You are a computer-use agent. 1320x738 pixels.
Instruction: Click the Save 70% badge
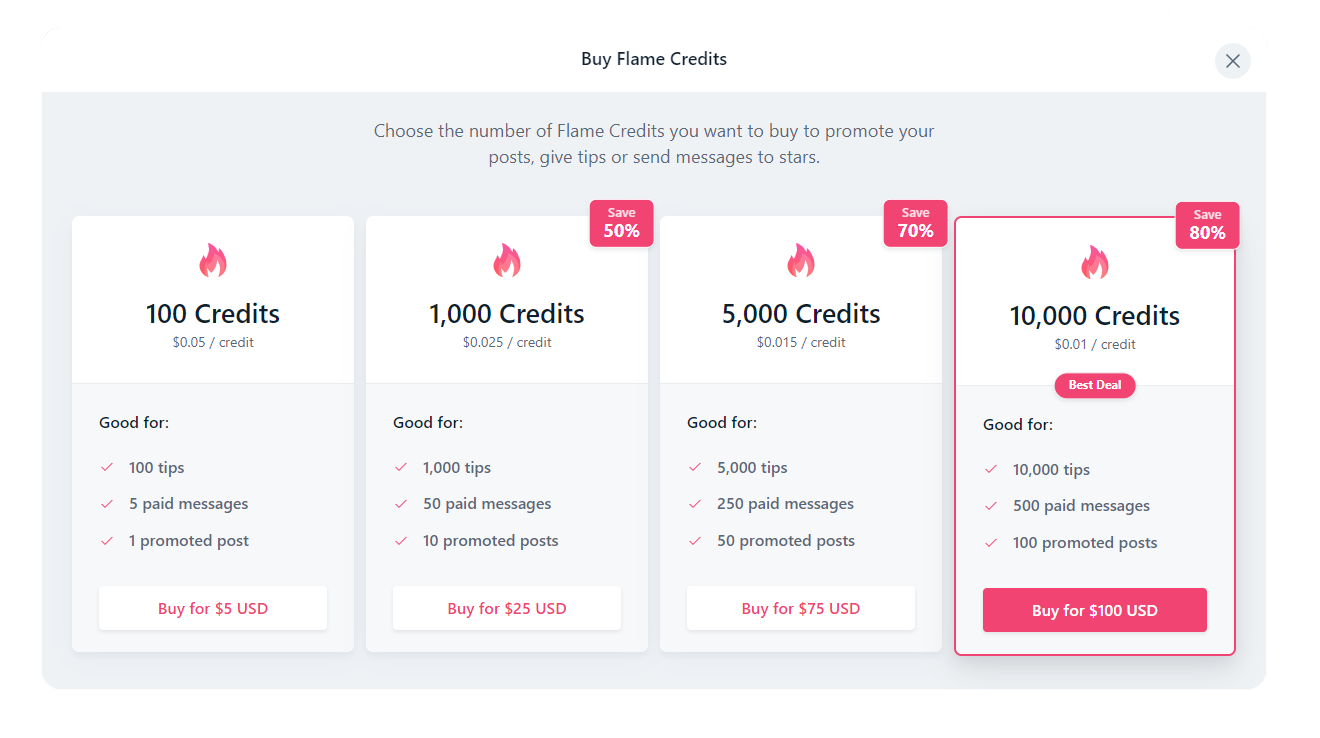coord(915,223)
